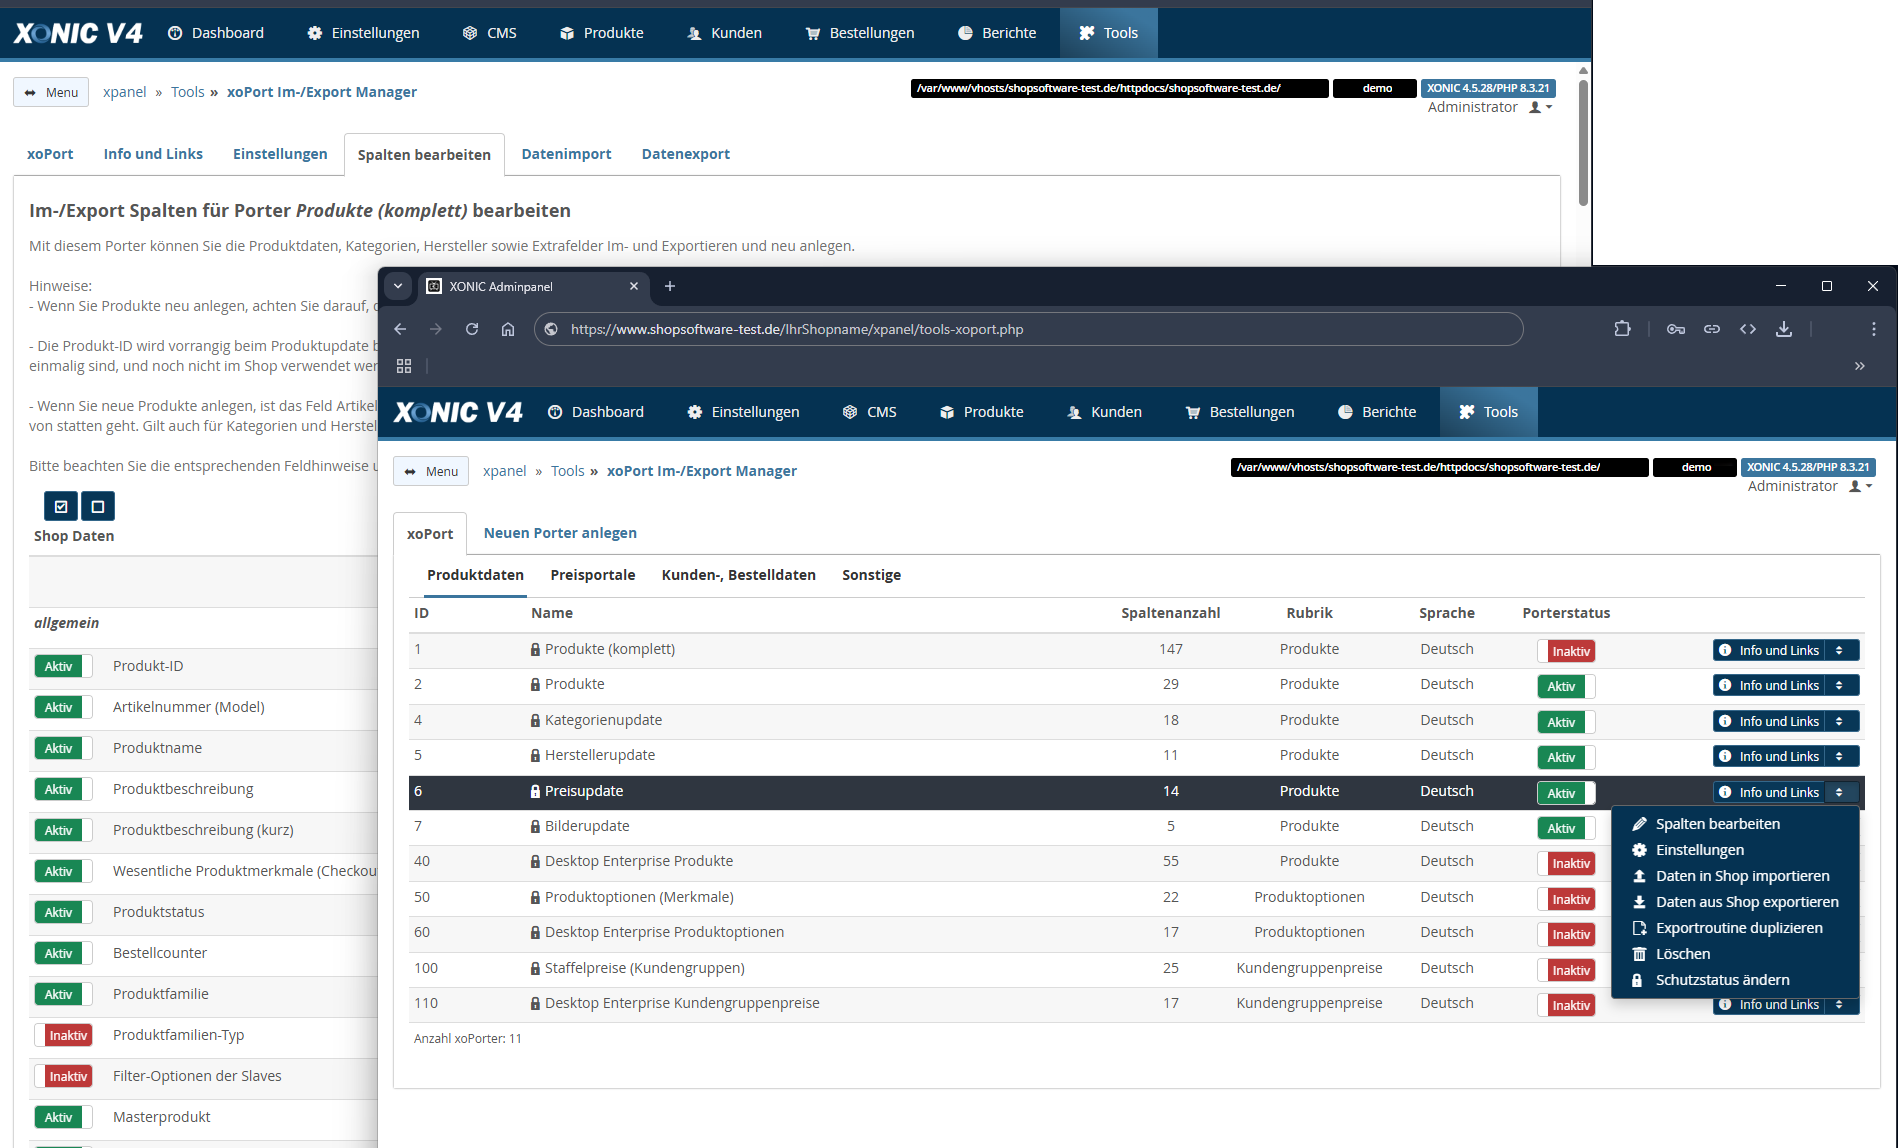Collapse the dropdown arrow on Preisupdate row

[1841, 792]
